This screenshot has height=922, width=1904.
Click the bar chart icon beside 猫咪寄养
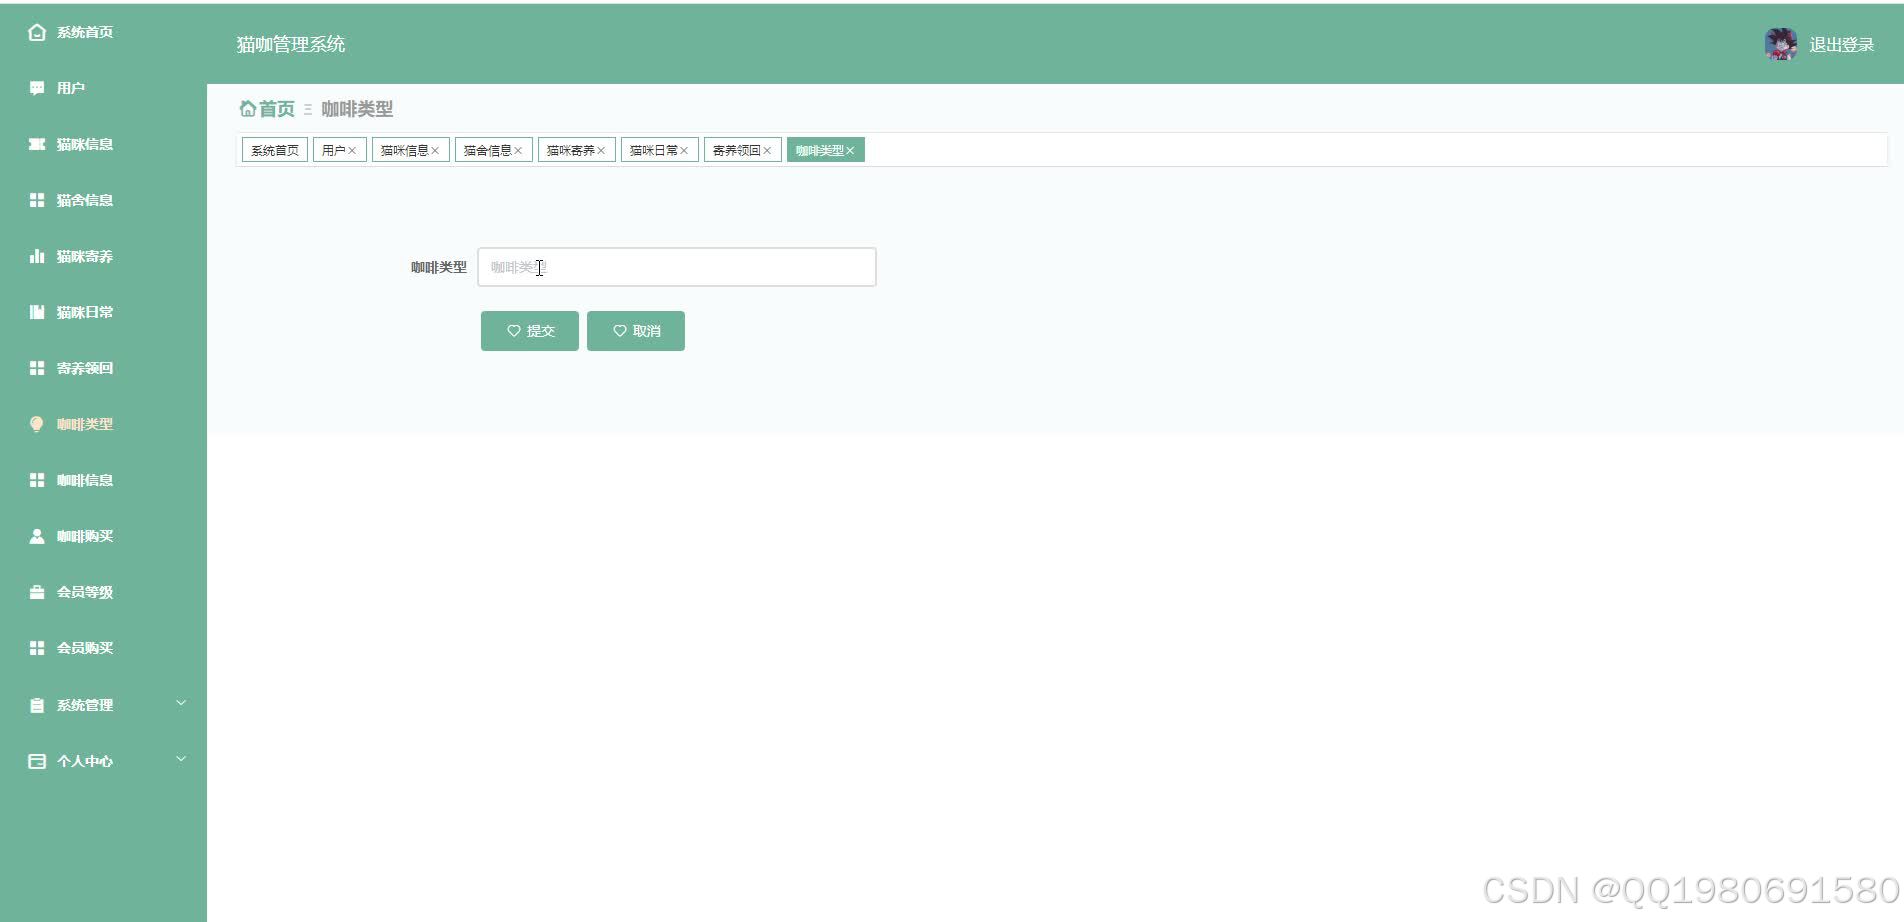pyautogui.click(x=37, y=256)
